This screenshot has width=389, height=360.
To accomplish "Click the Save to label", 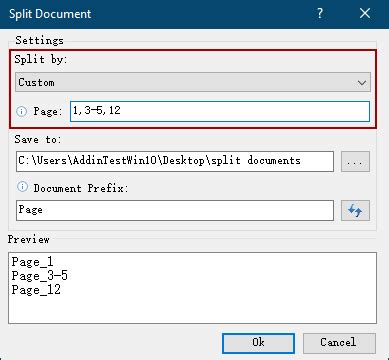I will pos(38,139).
